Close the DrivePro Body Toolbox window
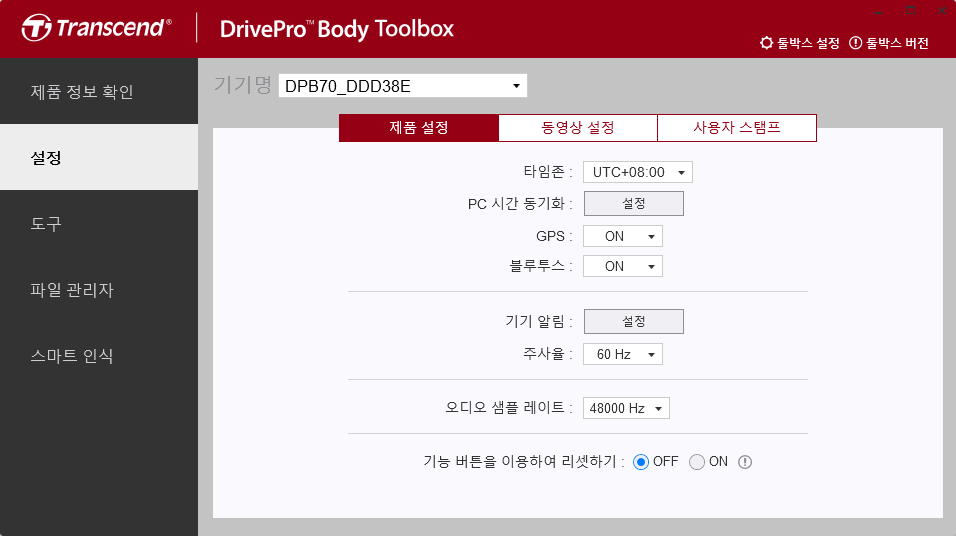The image size is (956, 536). (x=942, y=11)
